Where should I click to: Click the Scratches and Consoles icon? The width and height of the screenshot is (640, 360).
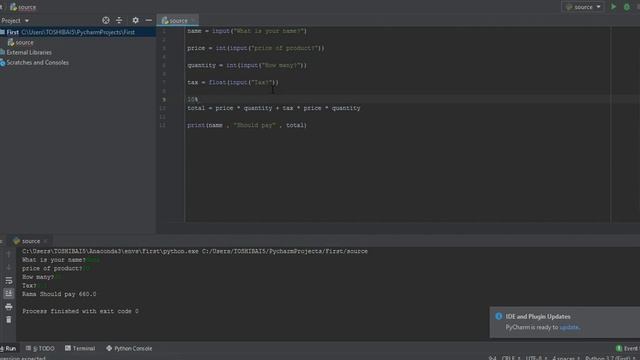(x=2, y=63)
